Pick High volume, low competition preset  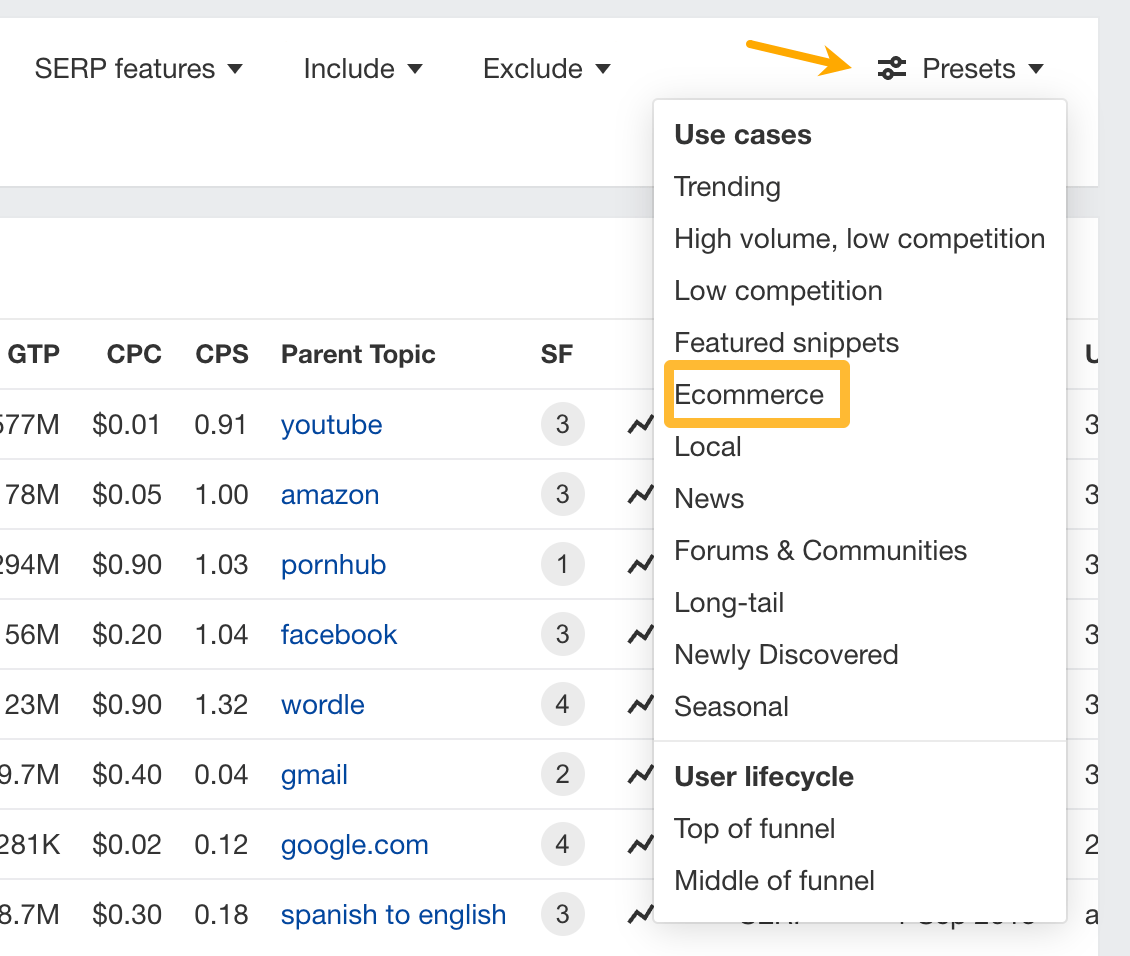pyautogui.click(x=859, y=239)
